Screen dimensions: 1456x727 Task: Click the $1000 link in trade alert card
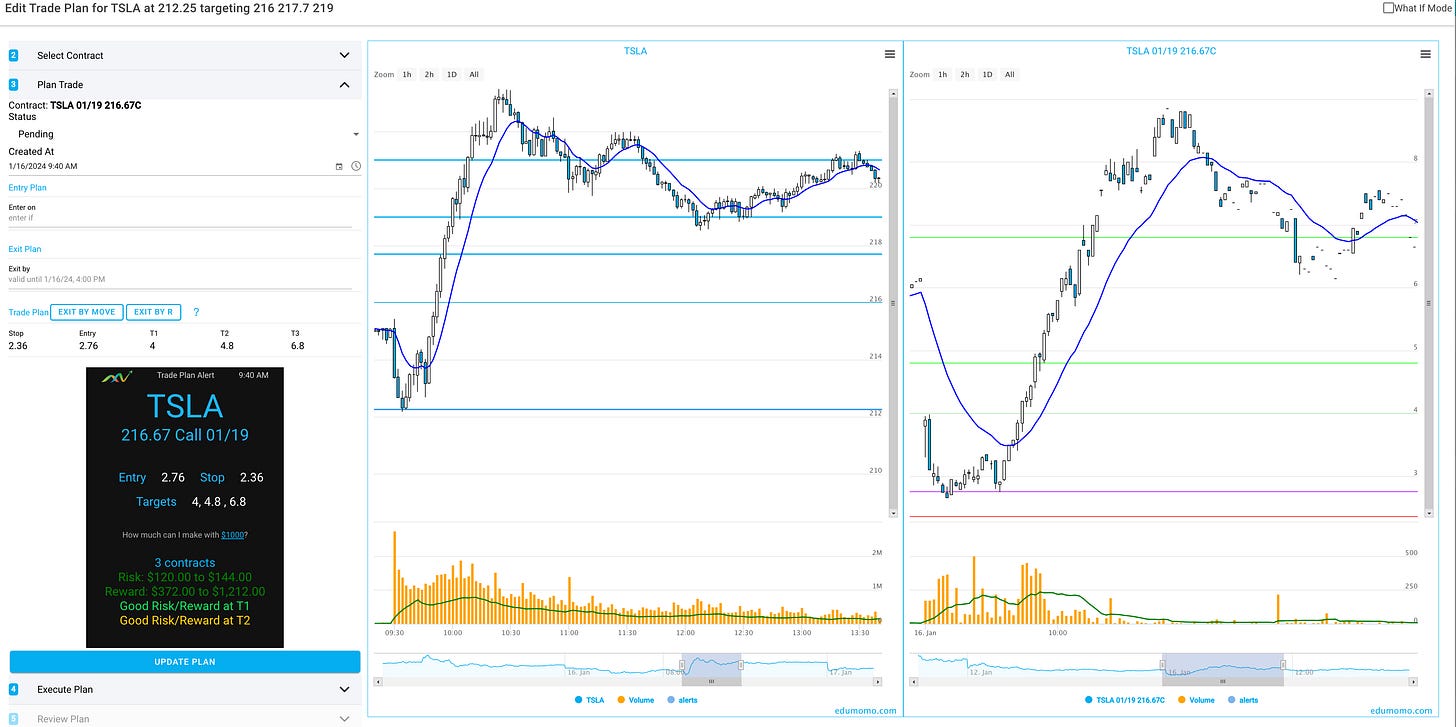click(233, 535)
